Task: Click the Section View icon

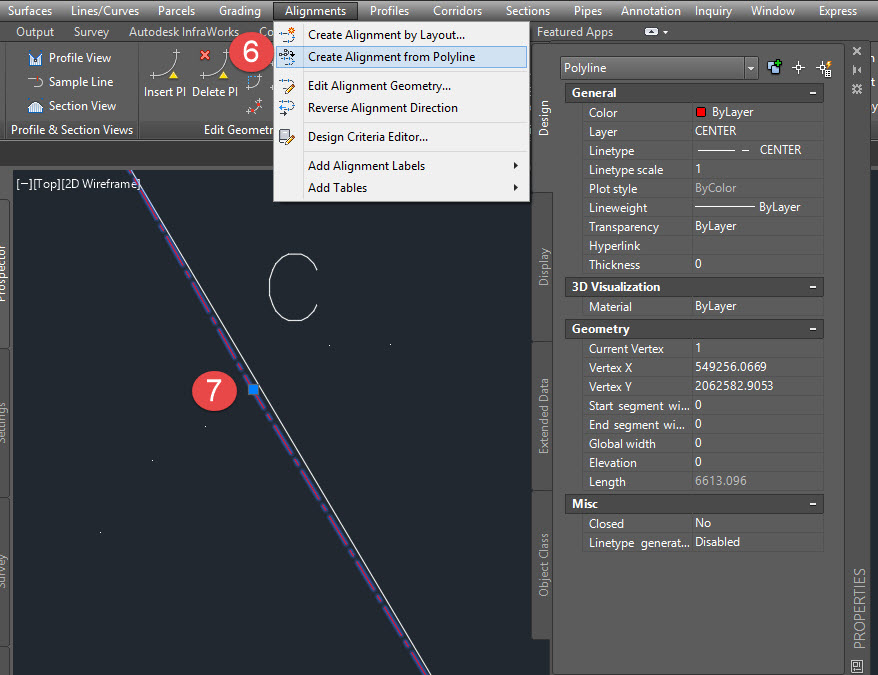Action: click(x=35, y=106)
